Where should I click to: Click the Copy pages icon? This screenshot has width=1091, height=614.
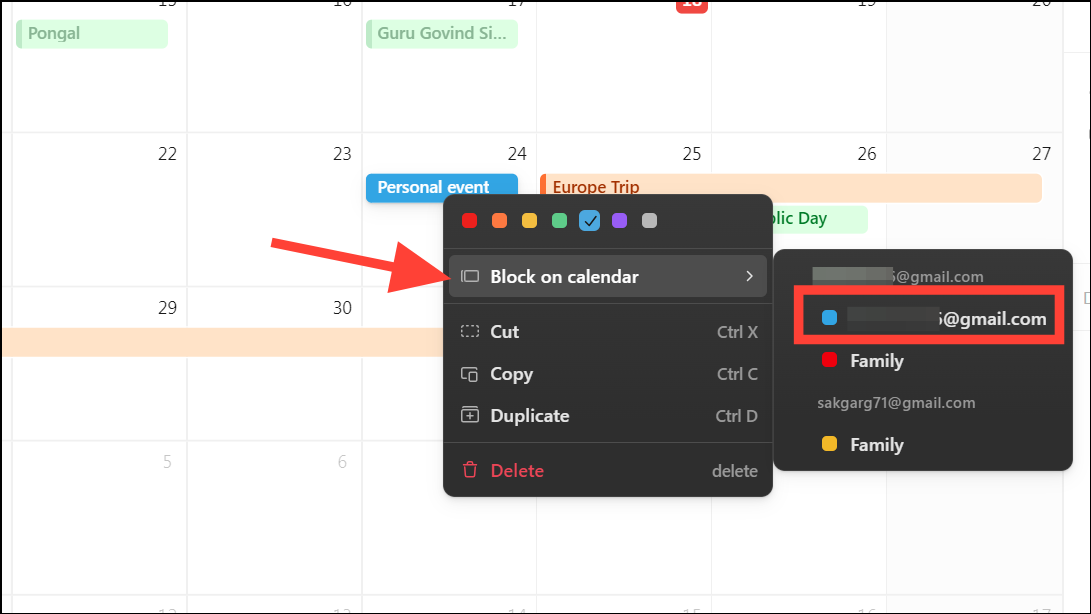470,374
